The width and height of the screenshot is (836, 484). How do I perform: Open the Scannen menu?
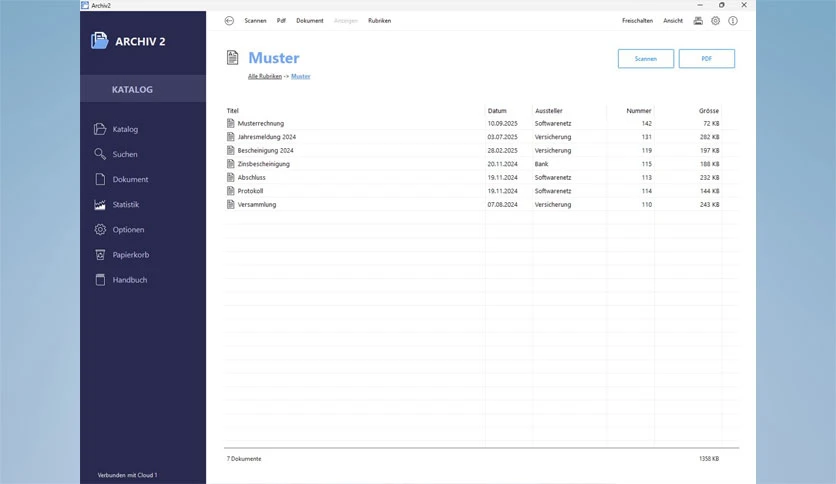(x=255, y=21)
